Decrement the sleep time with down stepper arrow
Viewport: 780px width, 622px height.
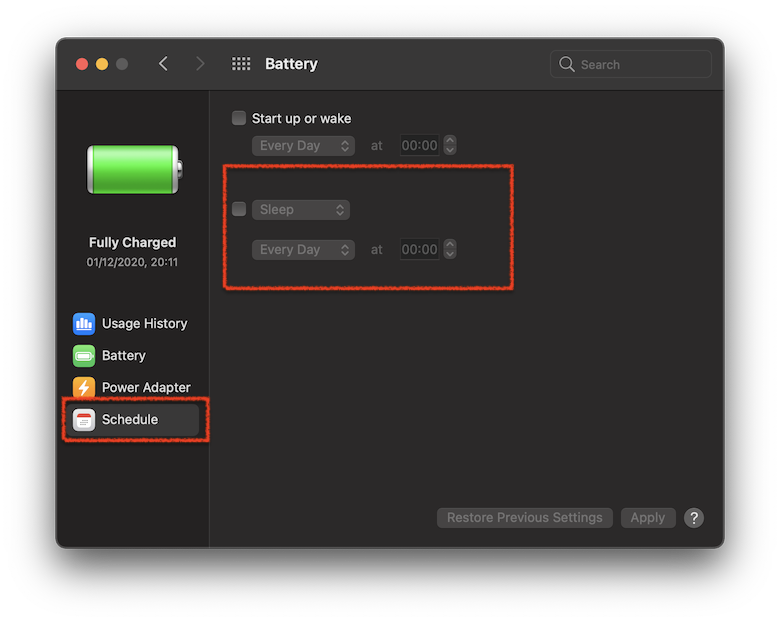(x=450, y=254)
